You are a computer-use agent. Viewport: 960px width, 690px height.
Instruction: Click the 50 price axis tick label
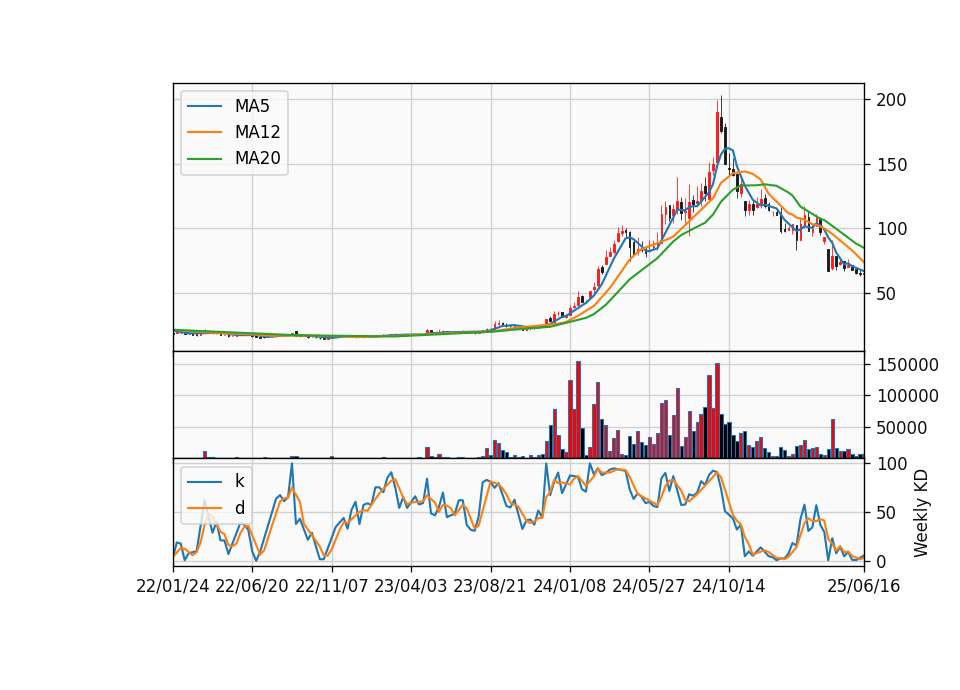[886, 294]
